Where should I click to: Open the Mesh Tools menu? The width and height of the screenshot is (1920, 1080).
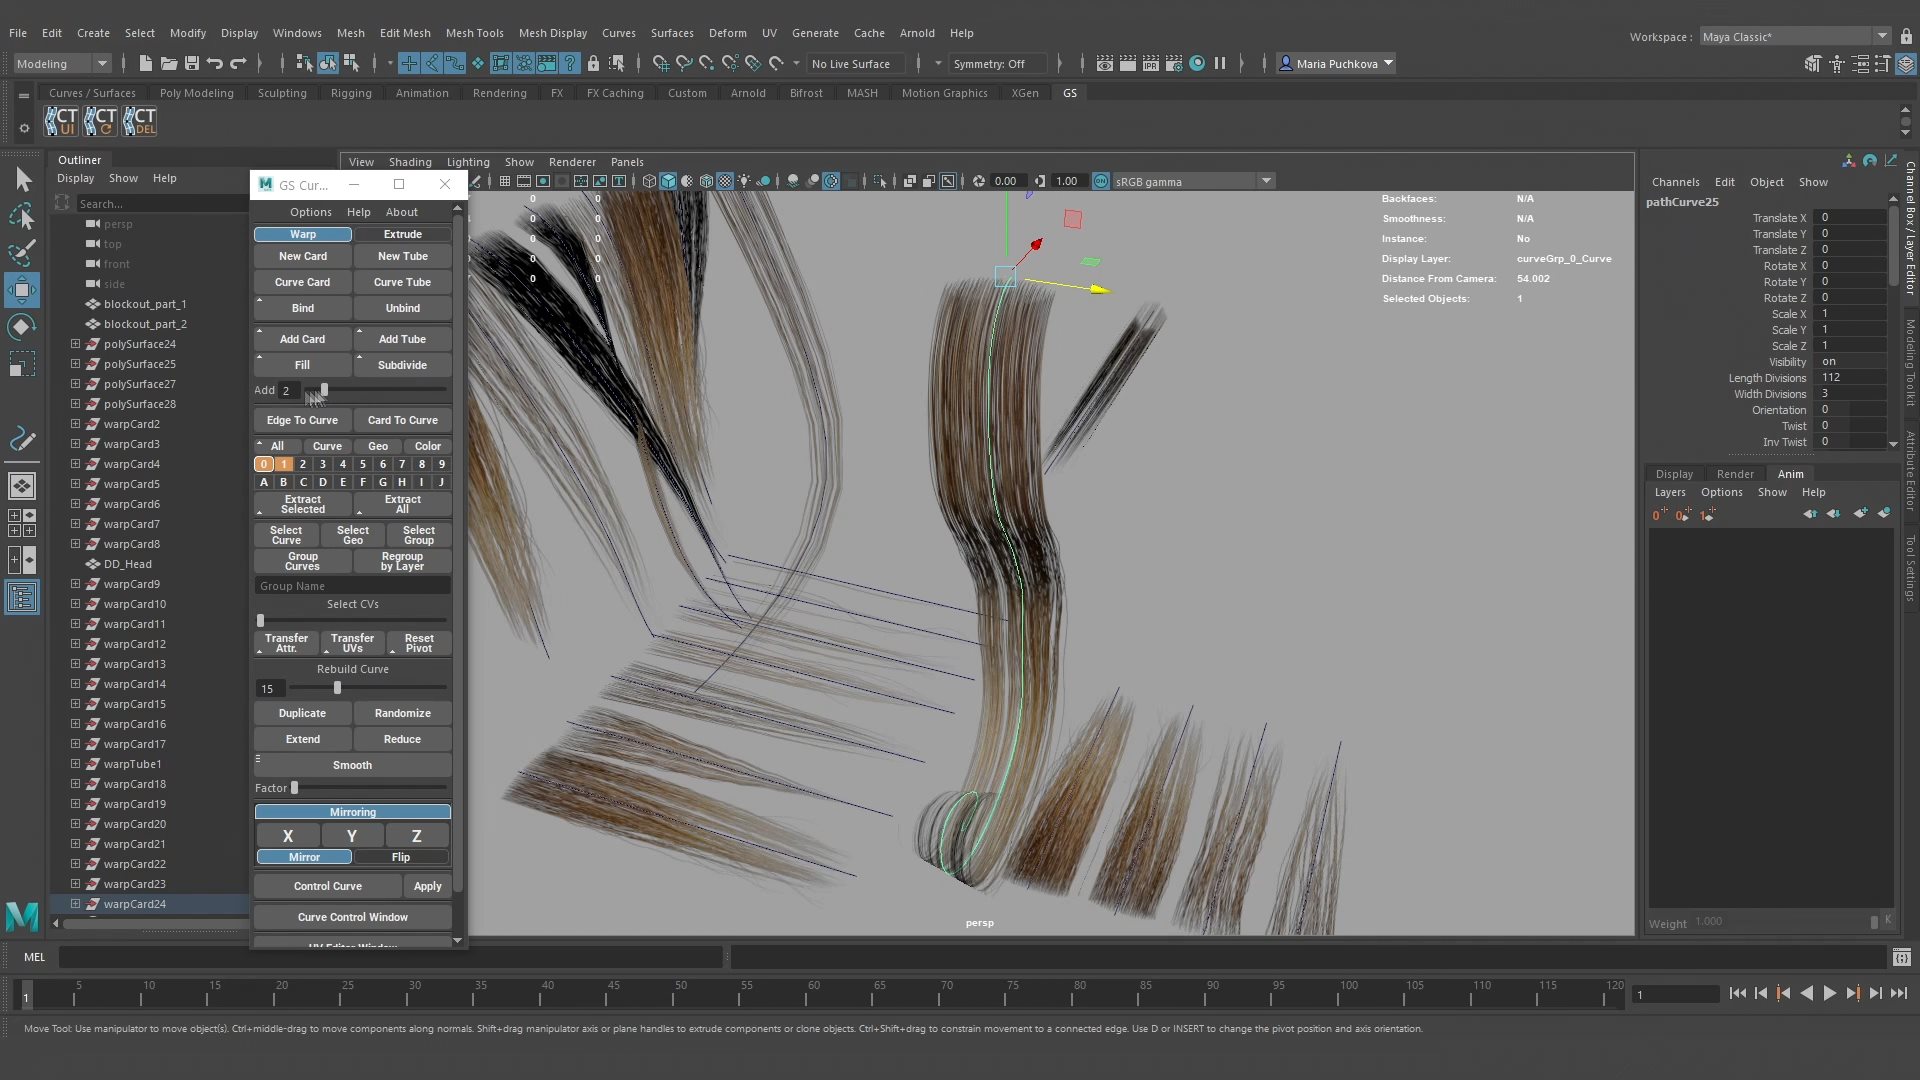tap(474, 33)
